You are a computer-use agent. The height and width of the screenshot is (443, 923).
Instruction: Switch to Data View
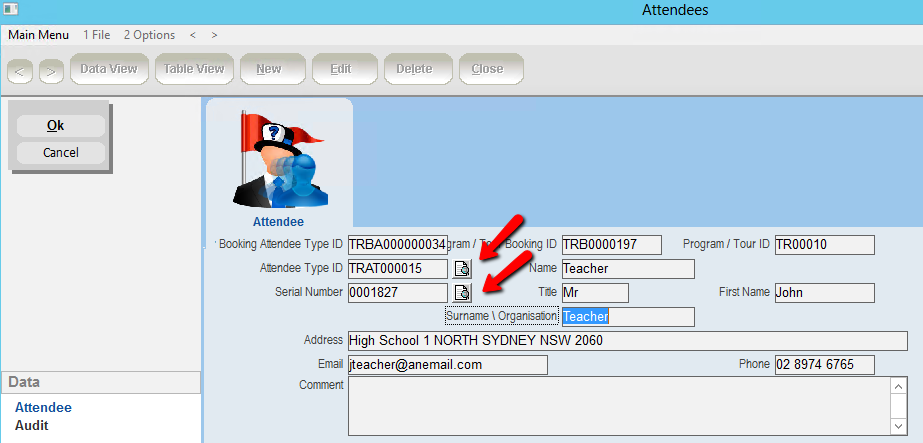click(109, 70)
